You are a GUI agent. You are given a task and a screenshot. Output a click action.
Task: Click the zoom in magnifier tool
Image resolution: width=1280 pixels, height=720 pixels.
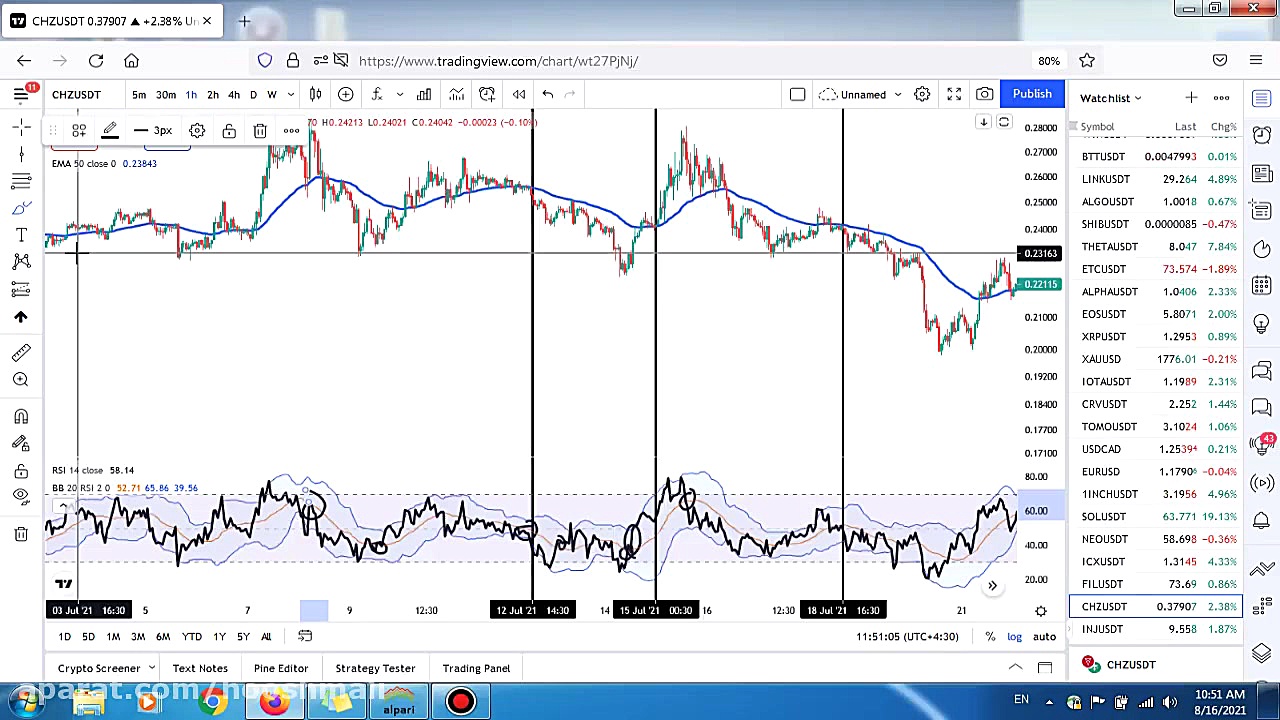(x=21, y=380)
